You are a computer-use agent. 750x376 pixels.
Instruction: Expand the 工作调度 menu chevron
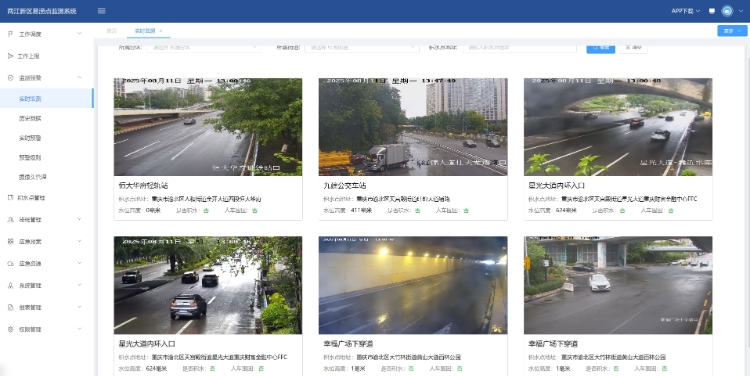tap(79, 33)
